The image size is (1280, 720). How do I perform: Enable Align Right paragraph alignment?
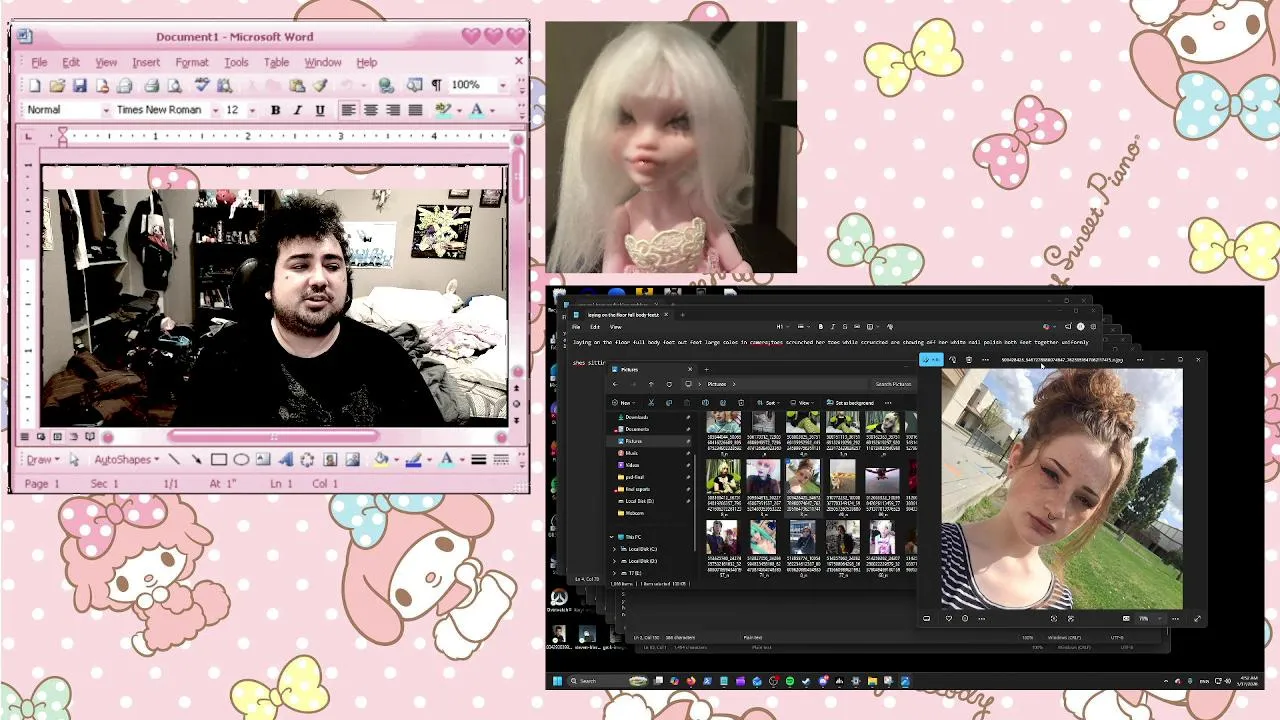tap(393, 110)
